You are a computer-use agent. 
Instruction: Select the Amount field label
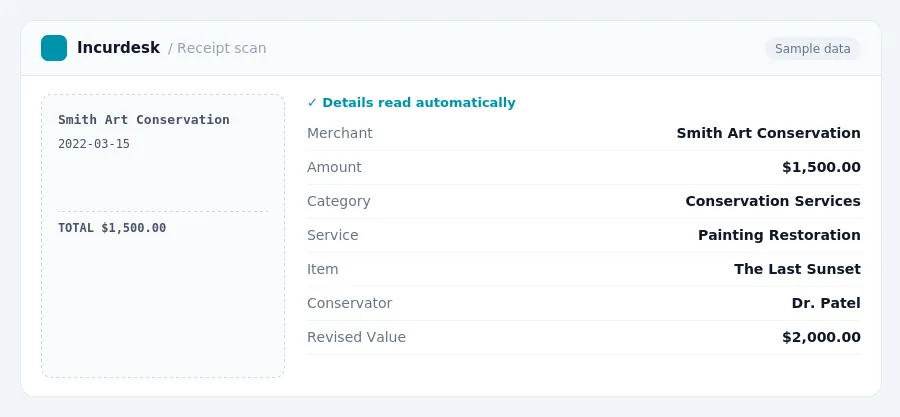334,167
